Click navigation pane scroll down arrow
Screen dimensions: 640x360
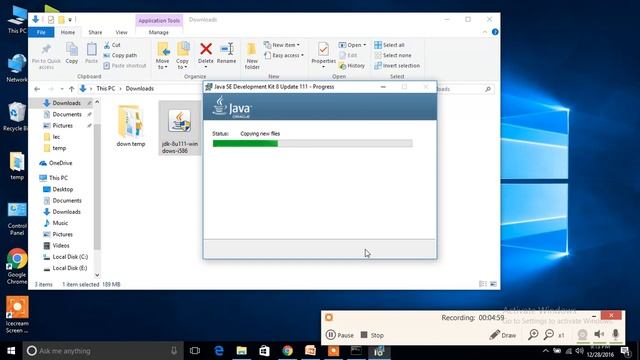97,275
